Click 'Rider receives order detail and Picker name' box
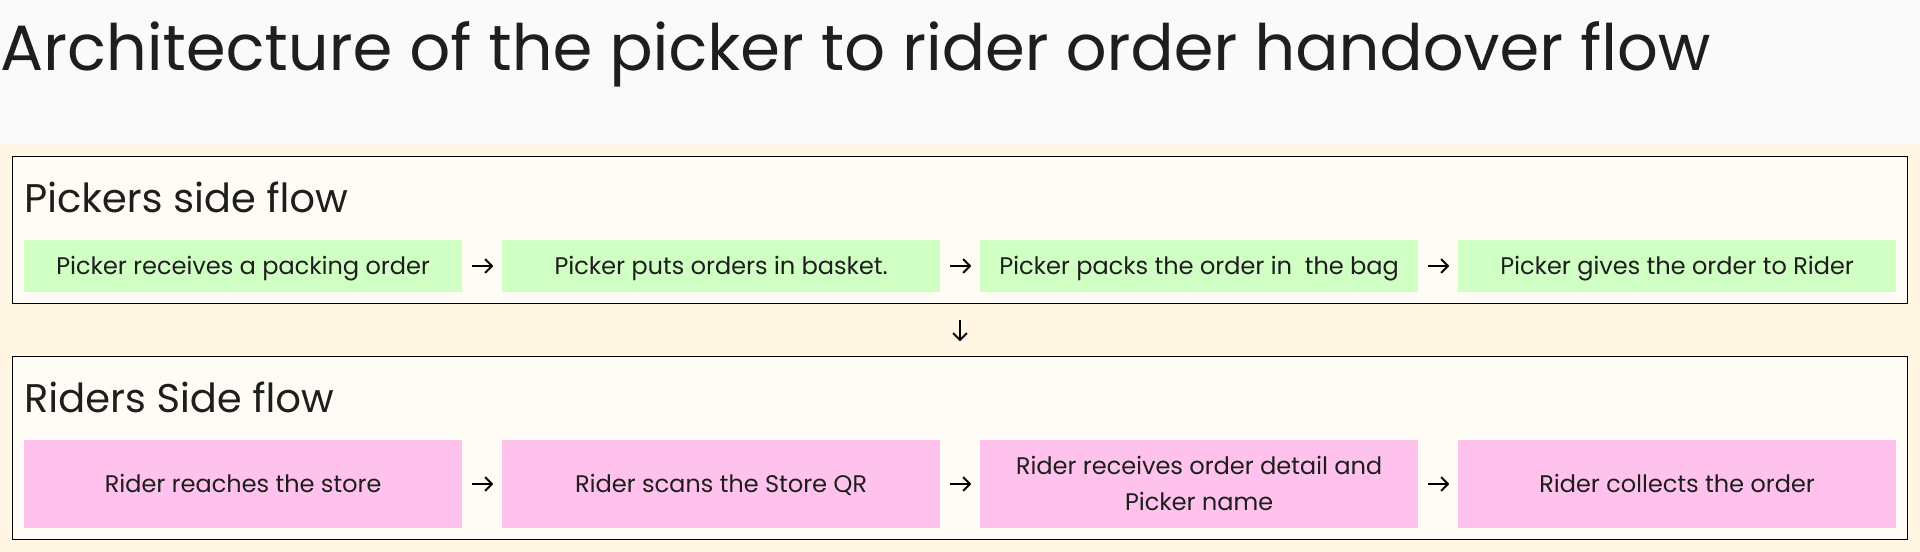This screenshot has height=552, width=1920. [x=1198, y=484]
